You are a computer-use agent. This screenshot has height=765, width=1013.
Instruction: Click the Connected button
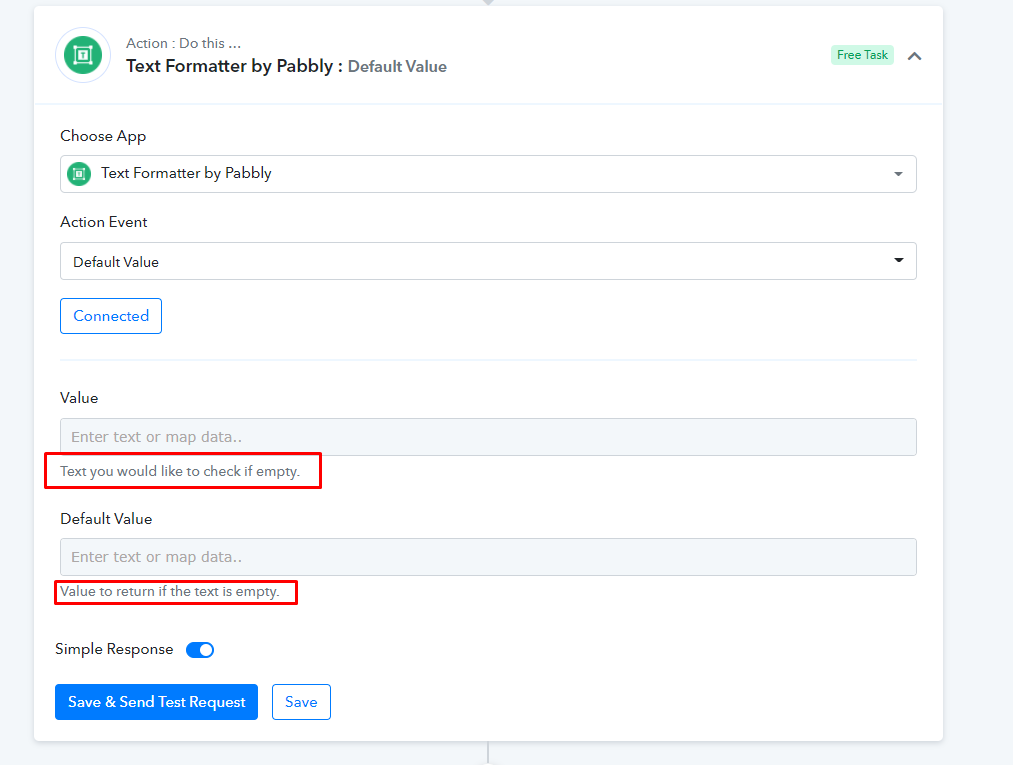[110, 316]
